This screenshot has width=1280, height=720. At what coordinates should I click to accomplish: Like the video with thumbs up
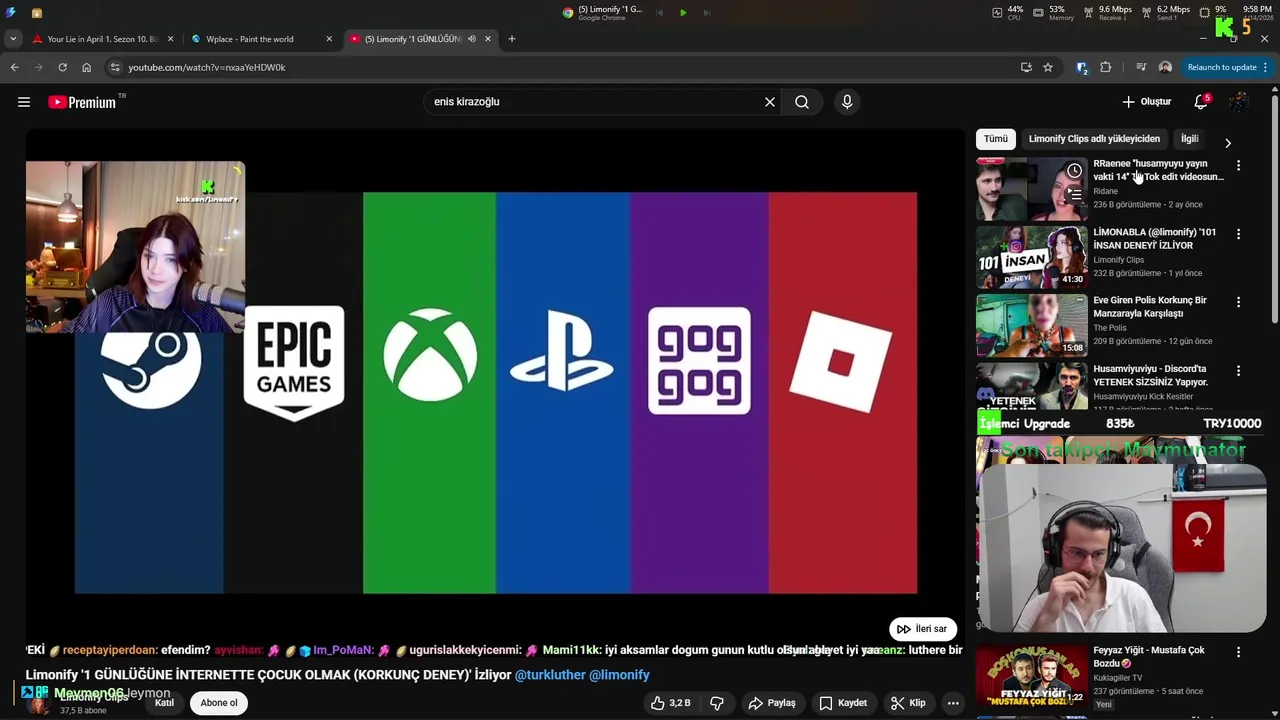pos(669,703)
